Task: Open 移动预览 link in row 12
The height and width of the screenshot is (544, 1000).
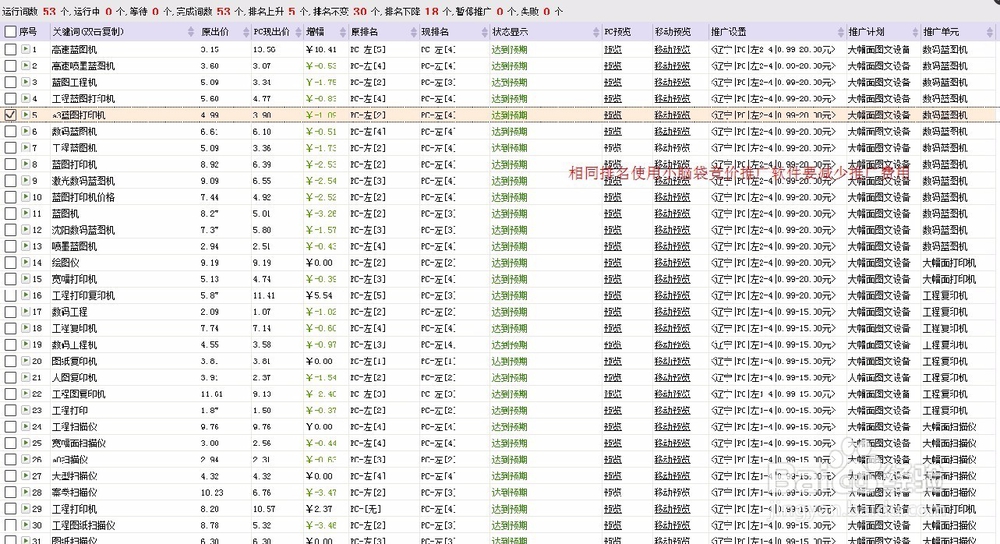Action: [x=672, y=230]
